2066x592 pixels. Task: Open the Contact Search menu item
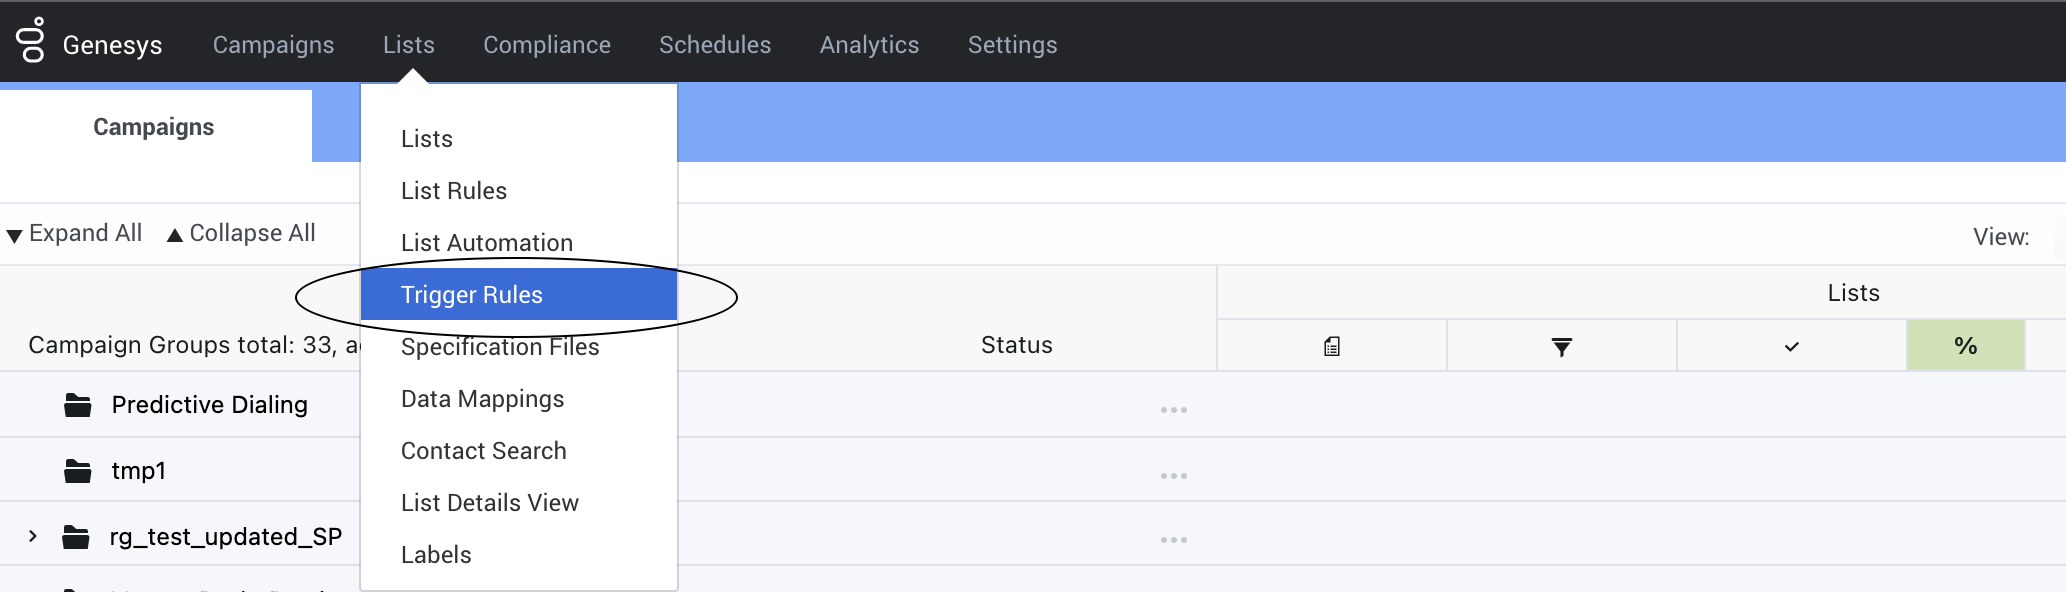(x=483, y=451)
